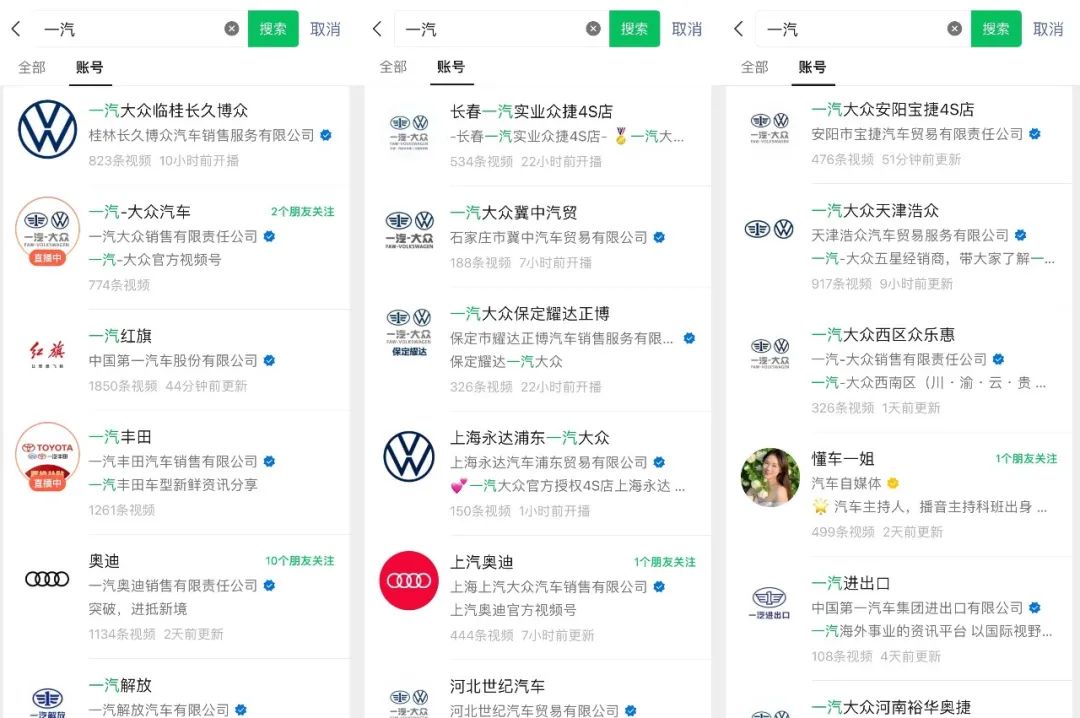Viewport: 1080px width, 718px height.
Task: Open VW logo avatar of 一汽大众临桂长久博众
Action: (48, 130)
